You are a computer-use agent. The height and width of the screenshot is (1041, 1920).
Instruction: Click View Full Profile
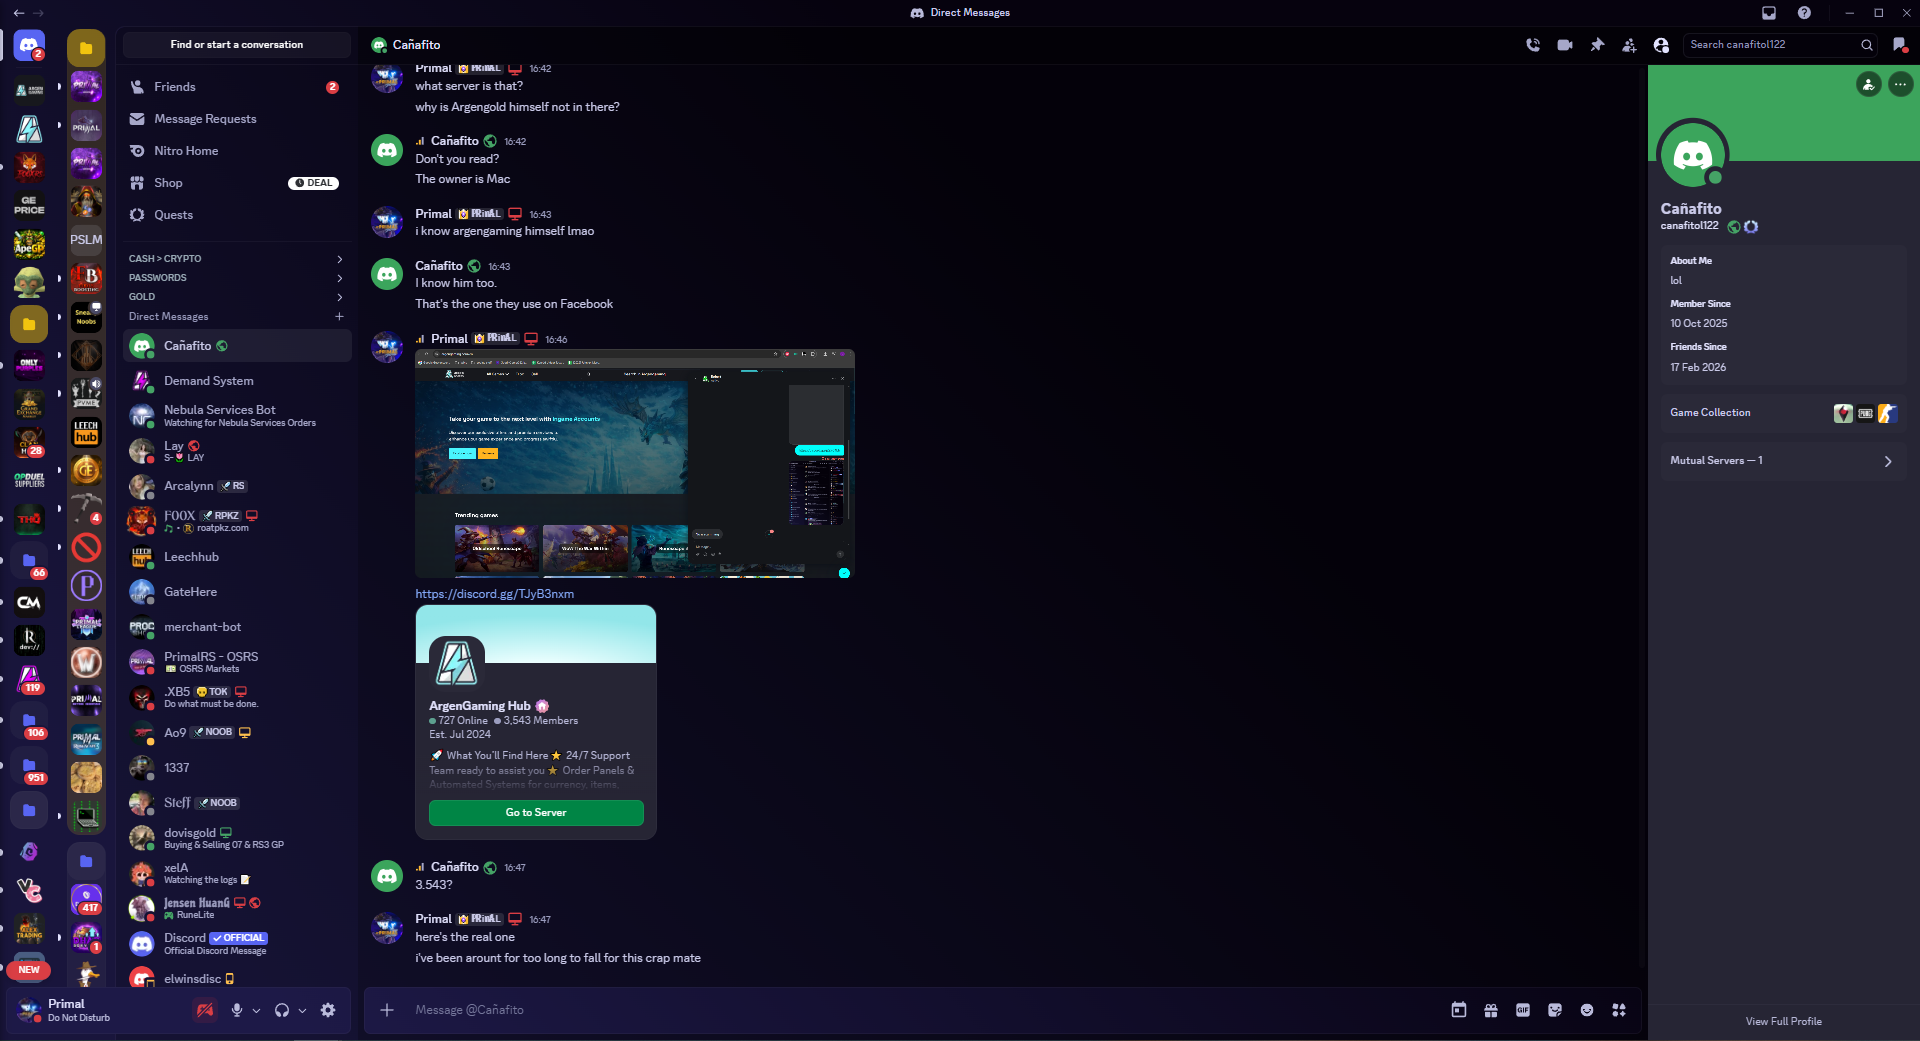(x=1783, y=1022)
